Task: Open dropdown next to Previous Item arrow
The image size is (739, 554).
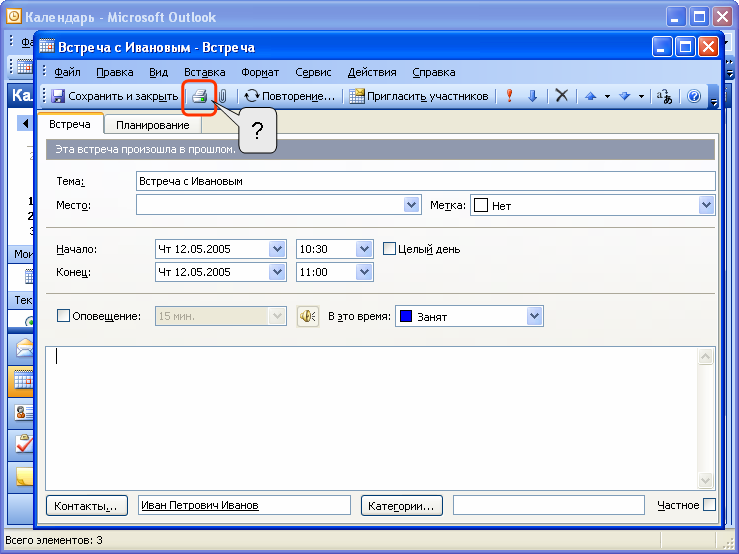Action: 607,97
